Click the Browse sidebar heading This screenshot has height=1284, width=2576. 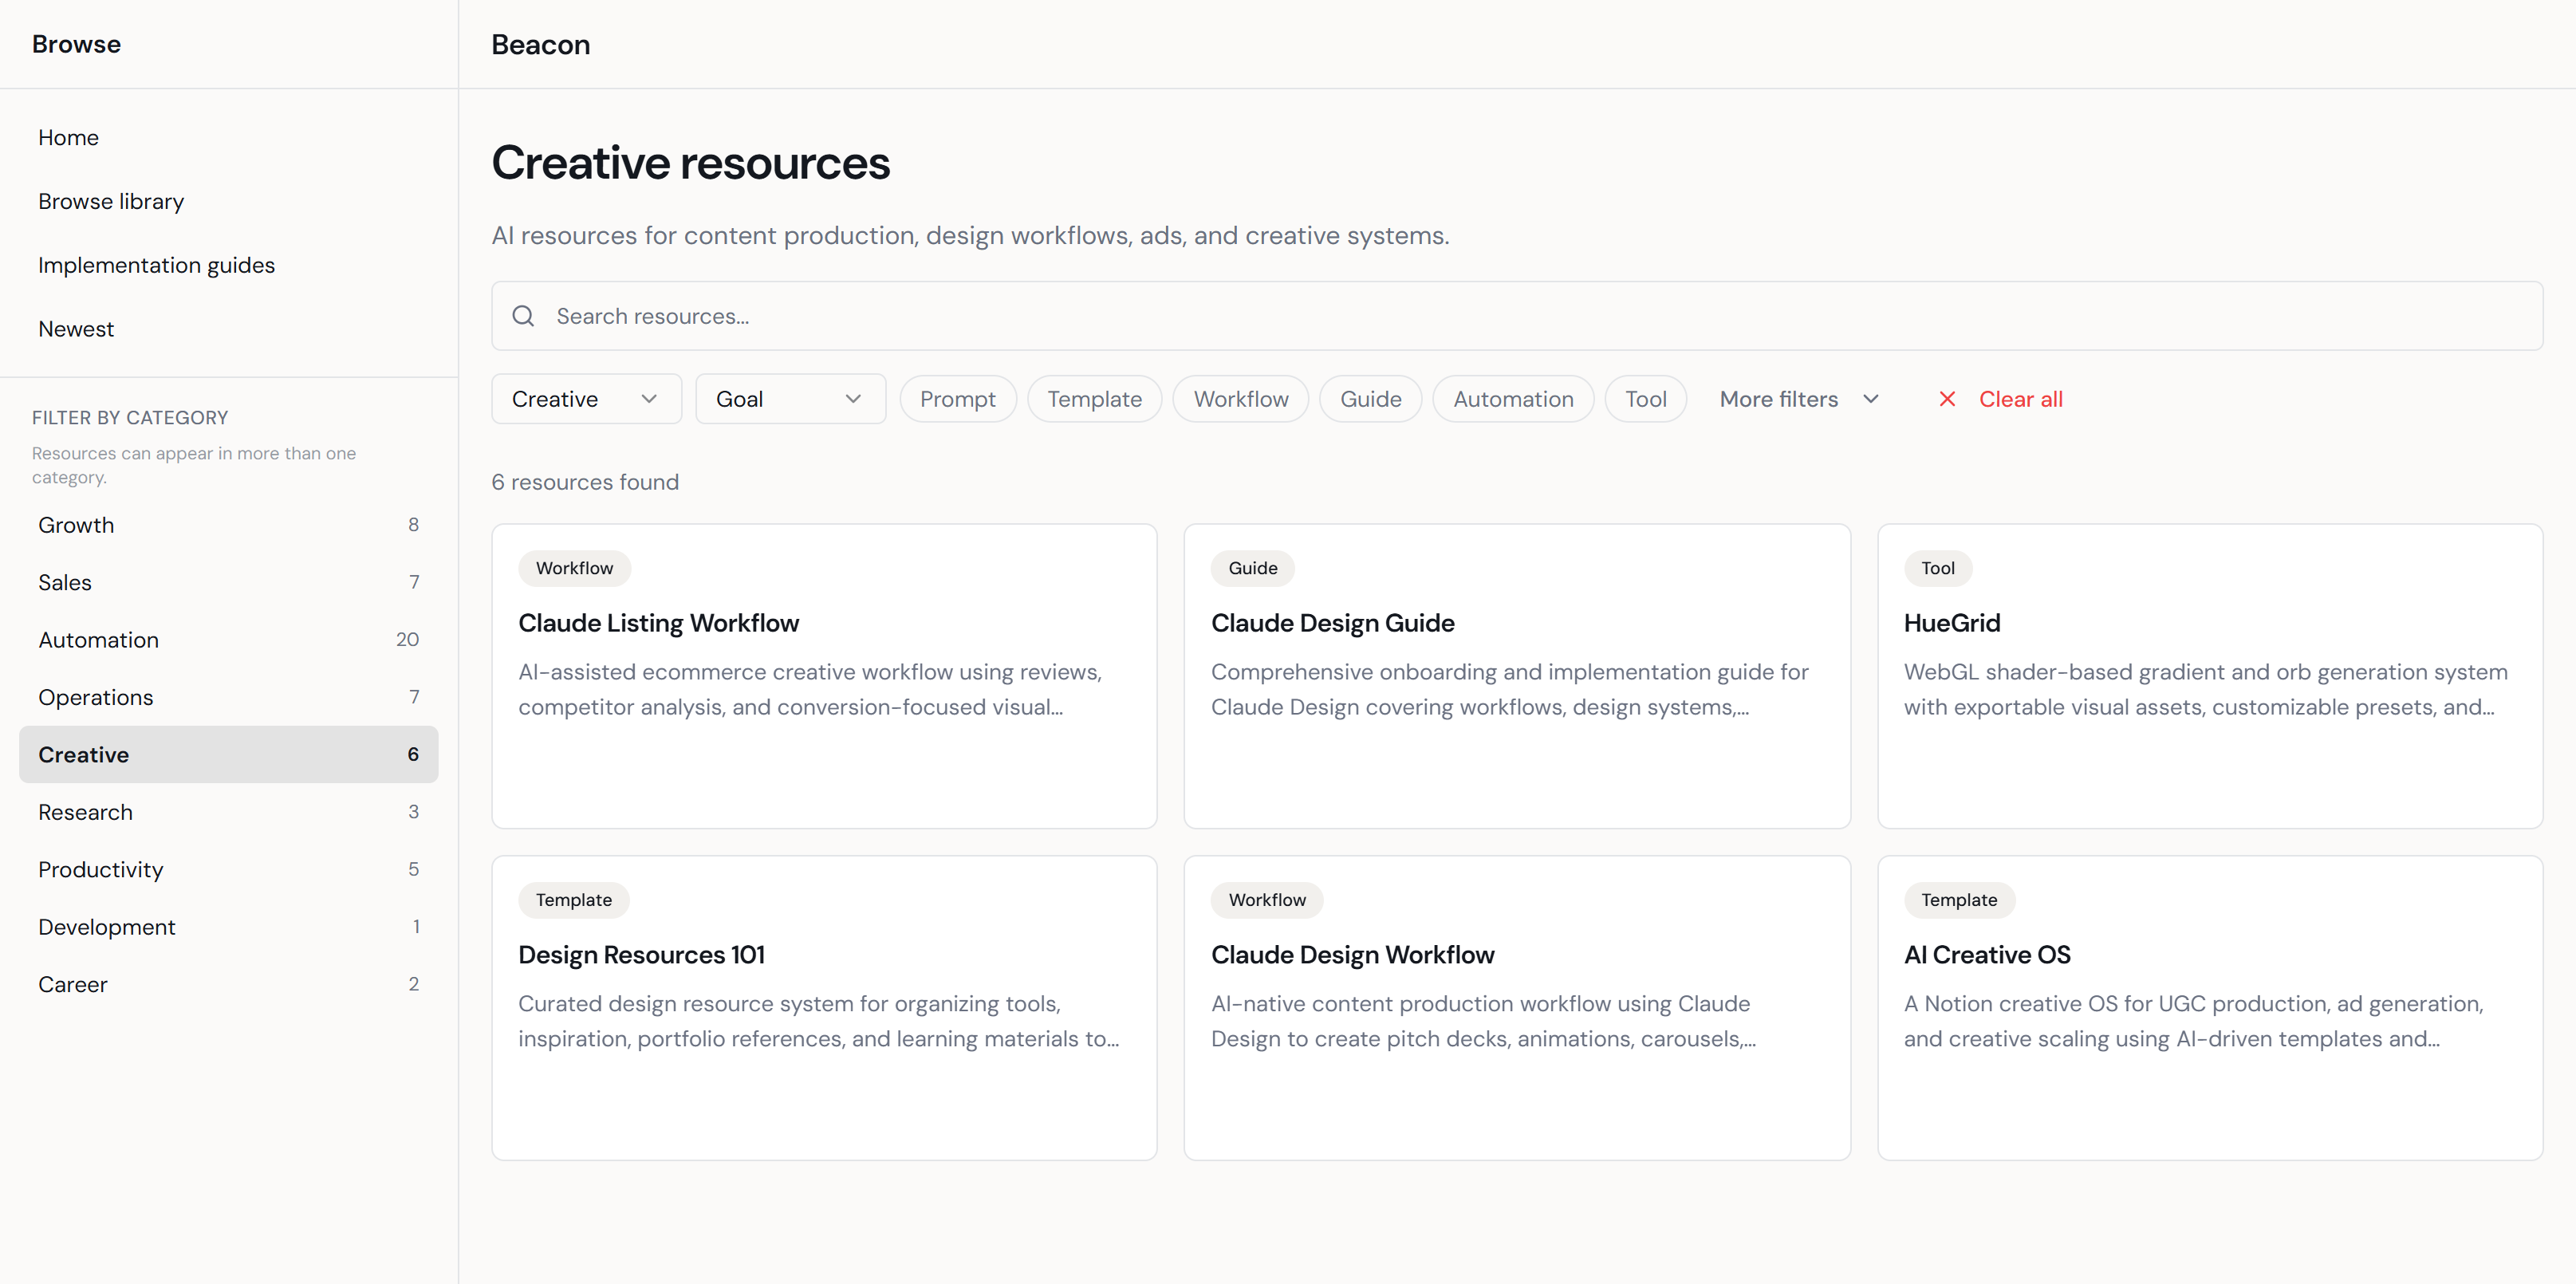coord(76,45)
